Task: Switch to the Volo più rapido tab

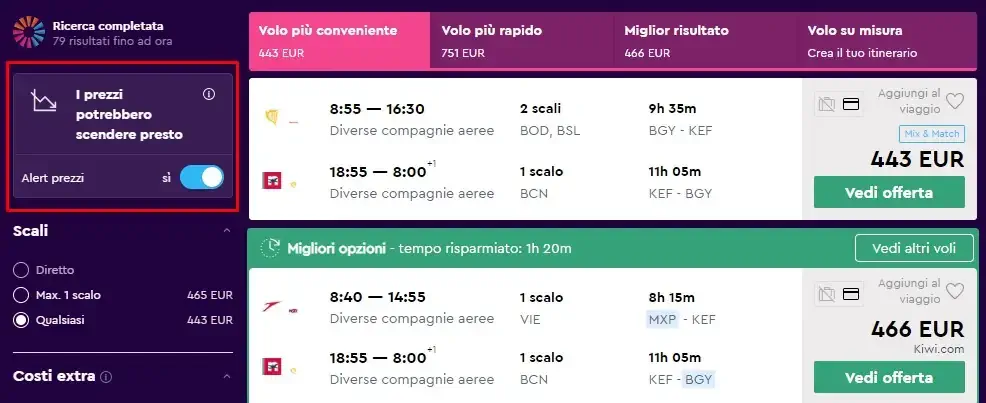Action: point(521,40)
